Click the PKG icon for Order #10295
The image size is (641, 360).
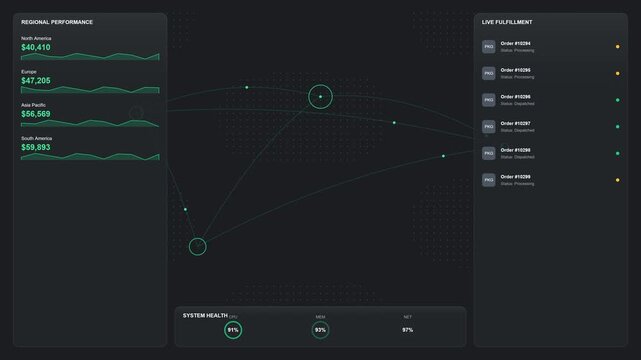[x=489, y=73]
